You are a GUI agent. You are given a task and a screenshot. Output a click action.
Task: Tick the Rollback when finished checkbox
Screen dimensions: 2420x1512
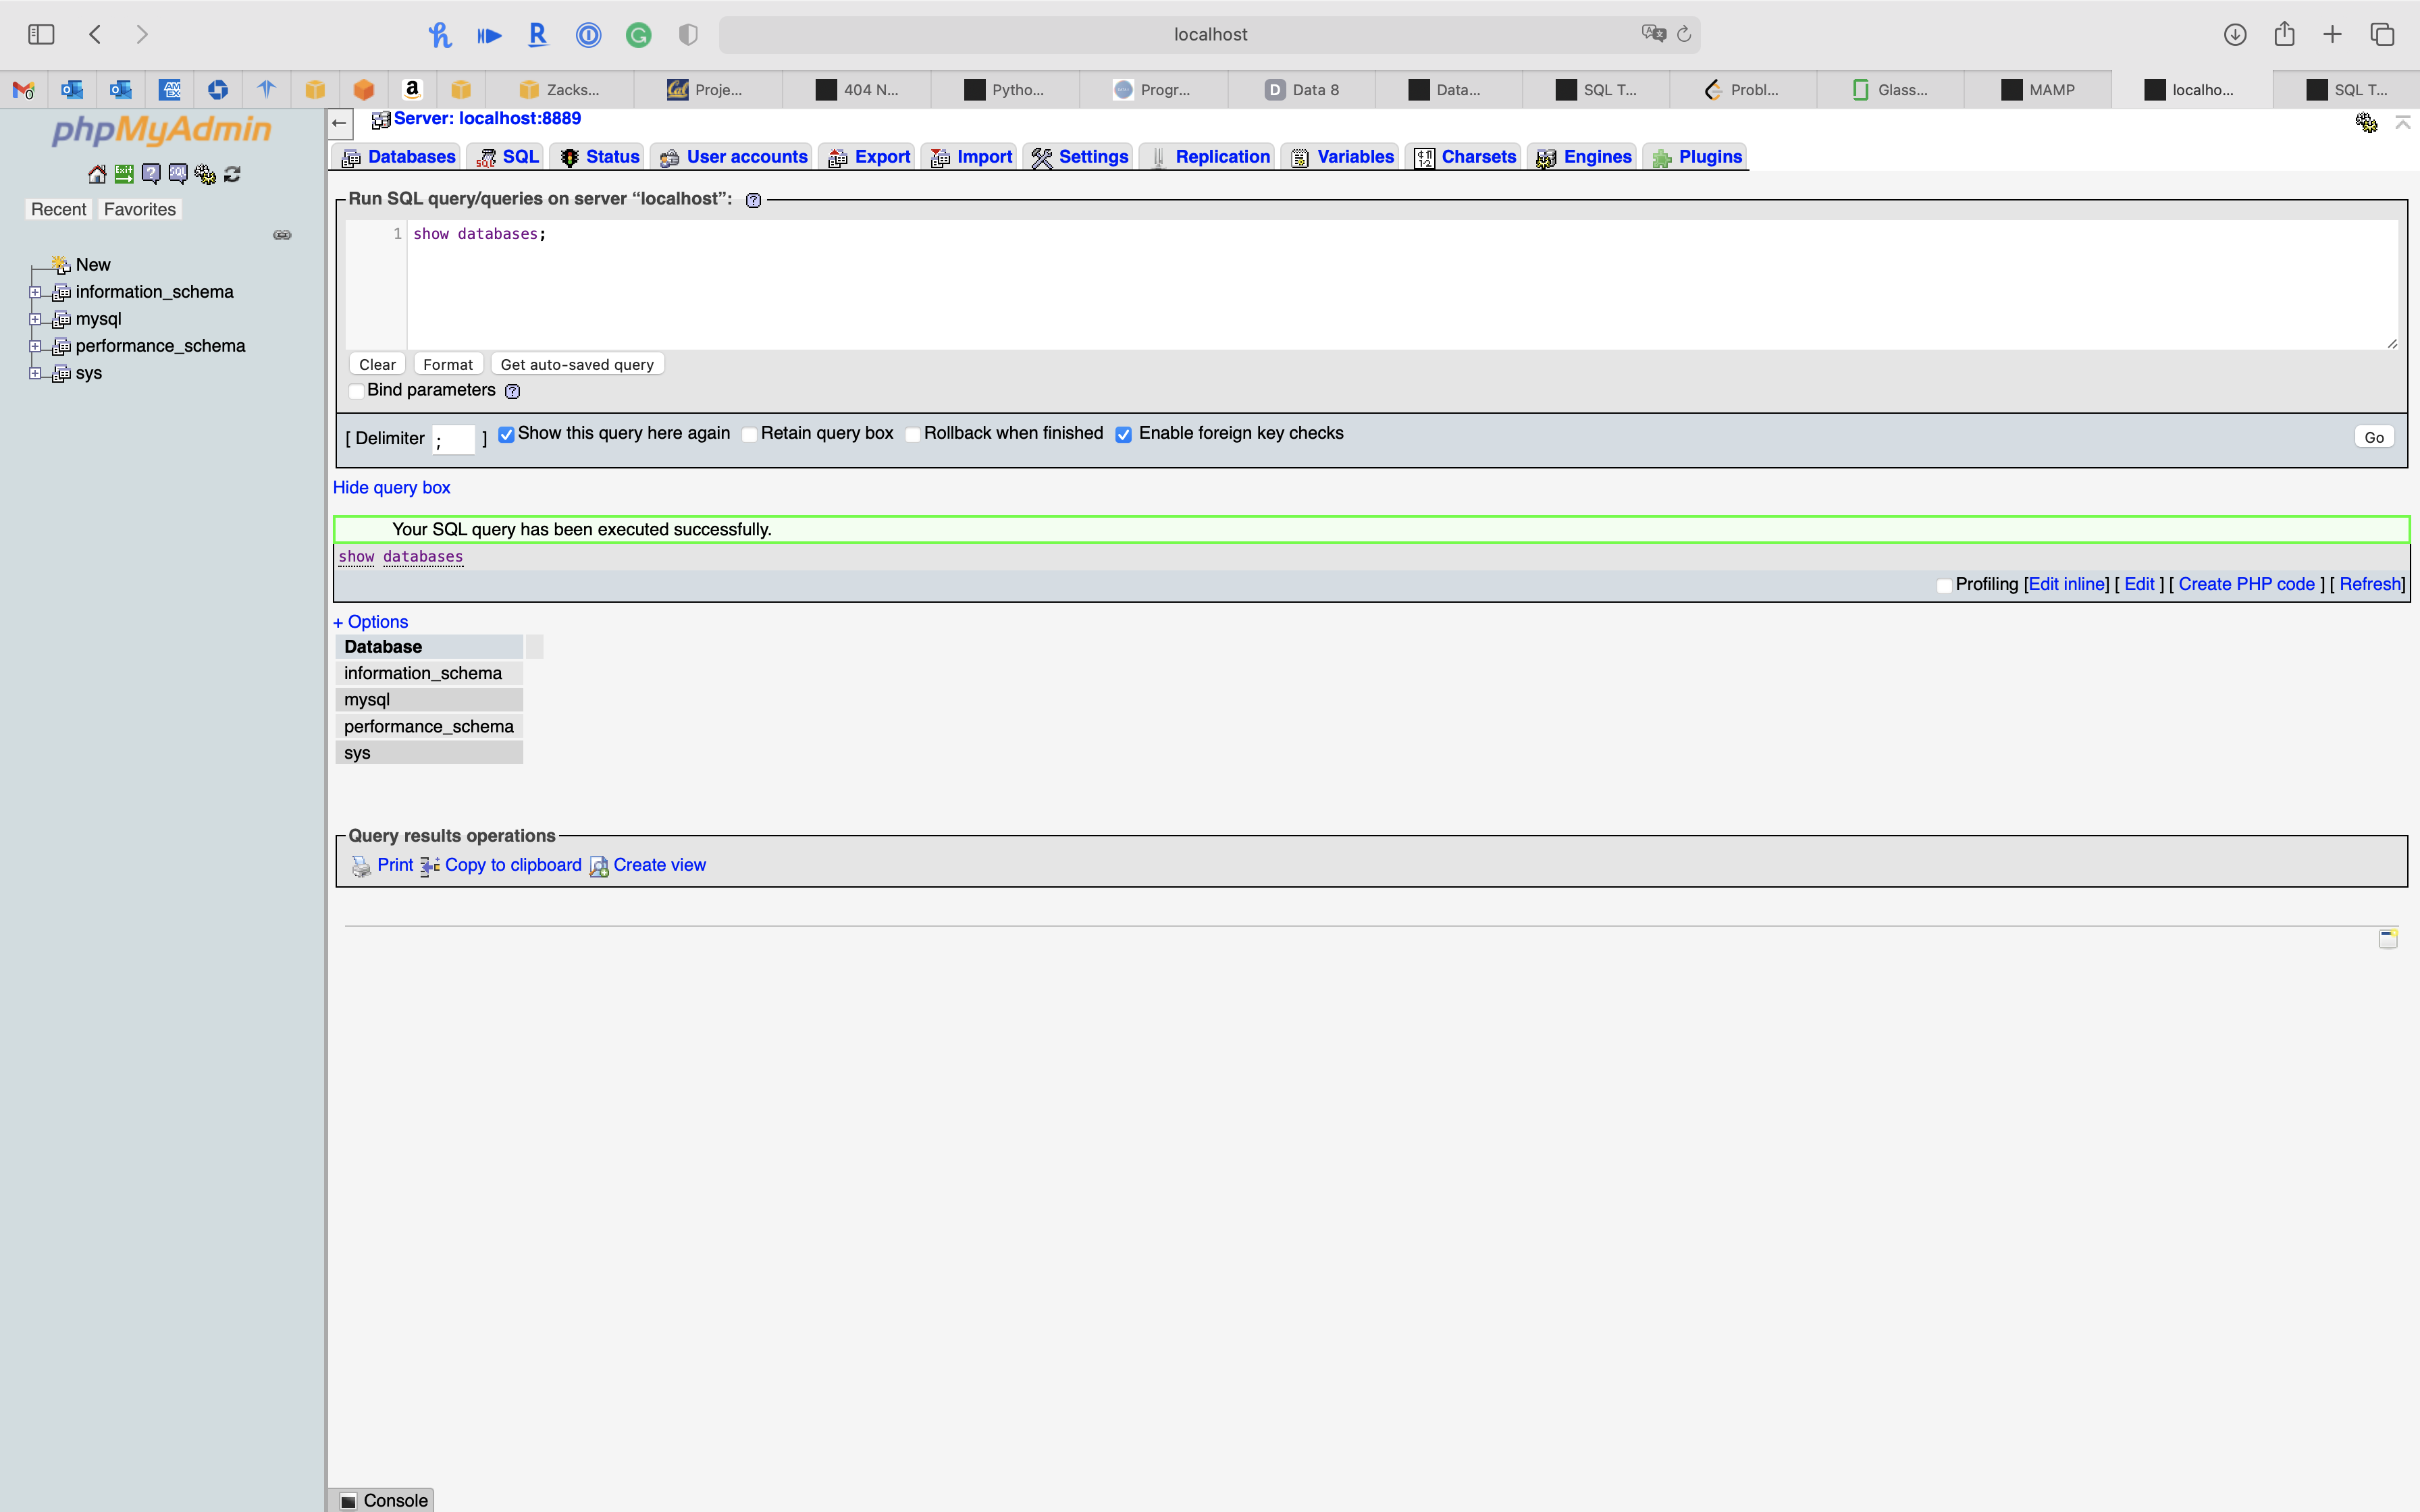tap(912, 434)
